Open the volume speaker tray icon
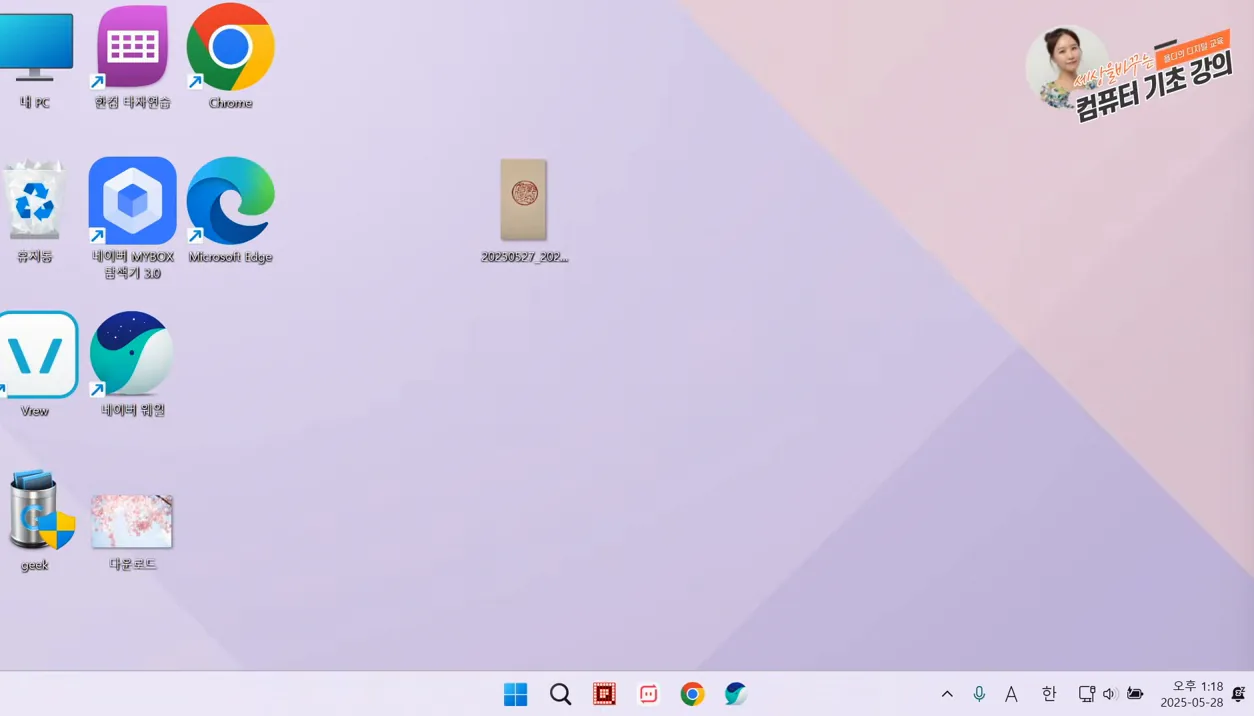Screen dimensions: 1254x716 click(1110, 694)
